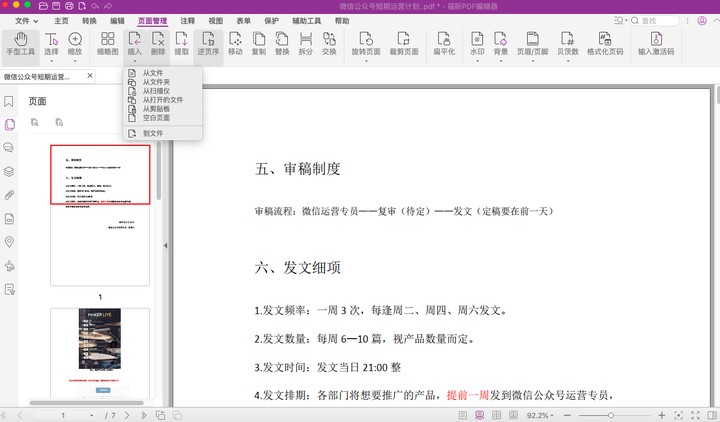The width and height of the screenshot is (720, 422).
Task: Click the 选择 text selection tool
Action: point(51,44)
